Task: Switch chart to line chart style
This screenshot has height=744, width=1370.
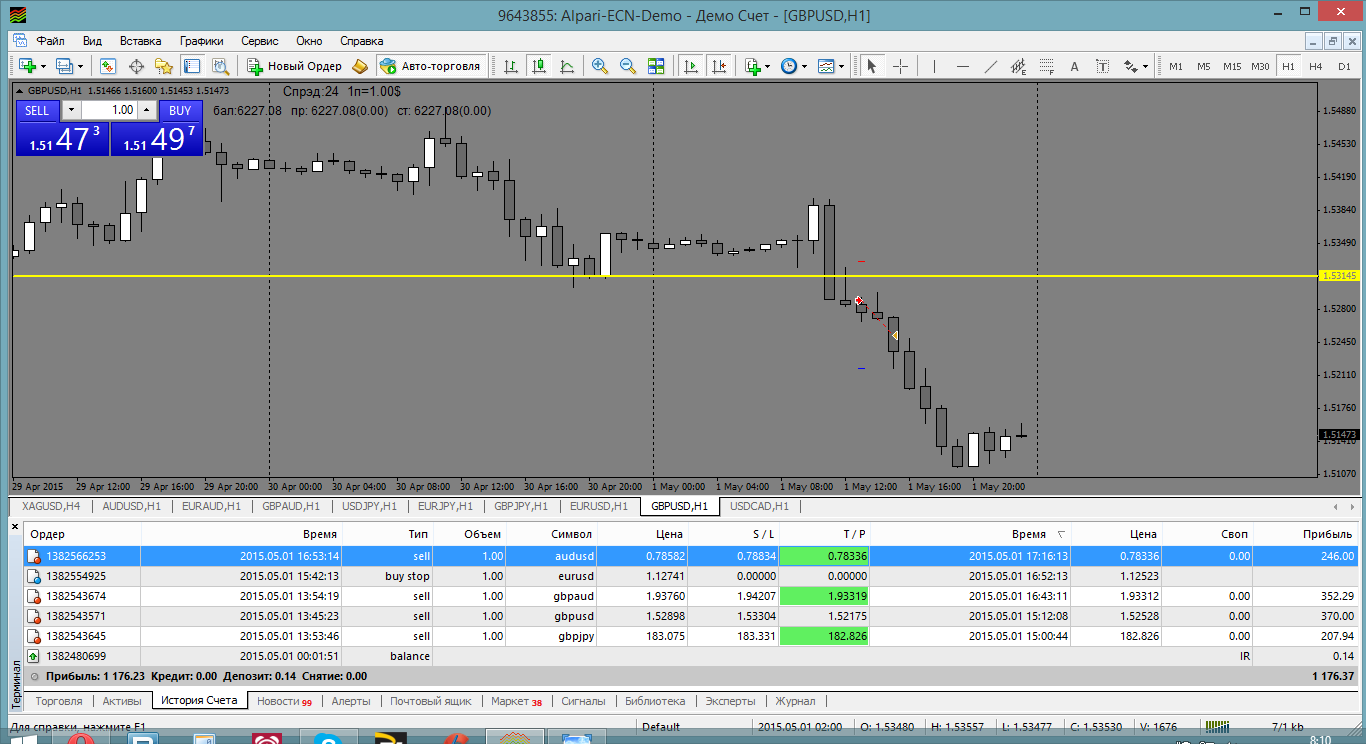Action: pyautogui.click(x=567, y=66)
